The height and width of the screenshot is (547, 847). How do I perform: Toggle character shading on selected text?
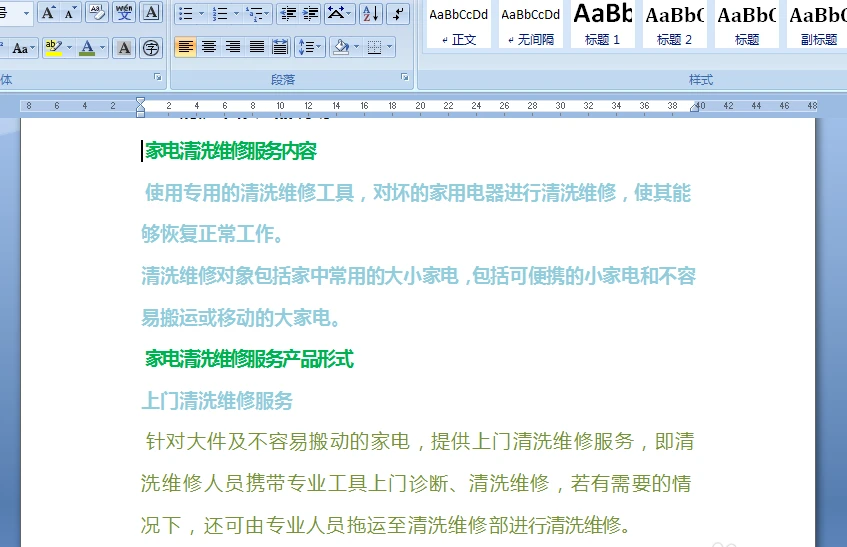coord(123,47)
